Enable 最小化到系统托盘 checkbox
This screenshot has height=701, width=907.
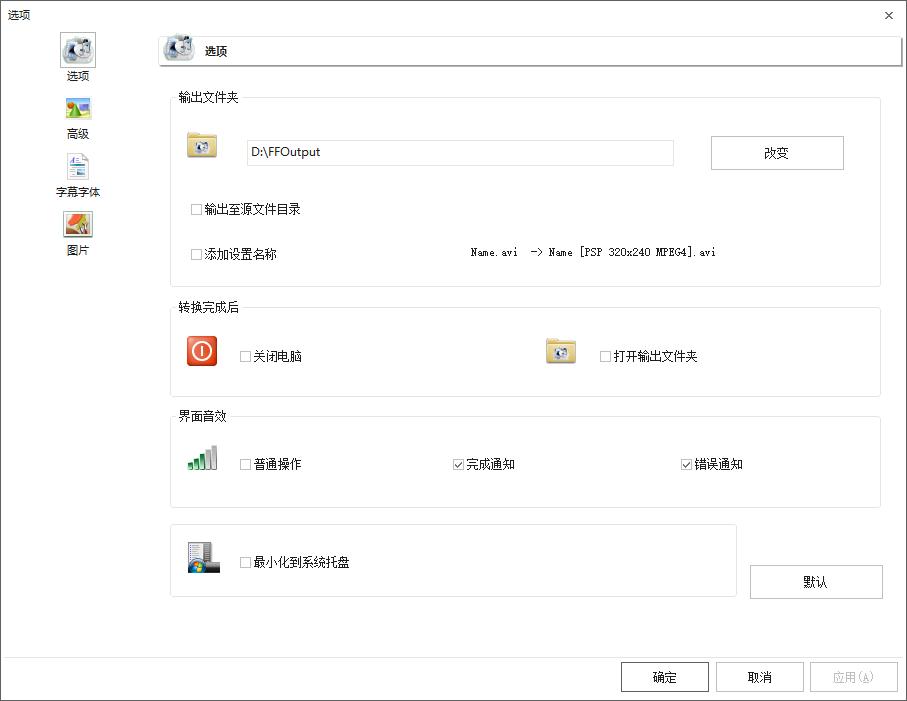tap(245, 562)
